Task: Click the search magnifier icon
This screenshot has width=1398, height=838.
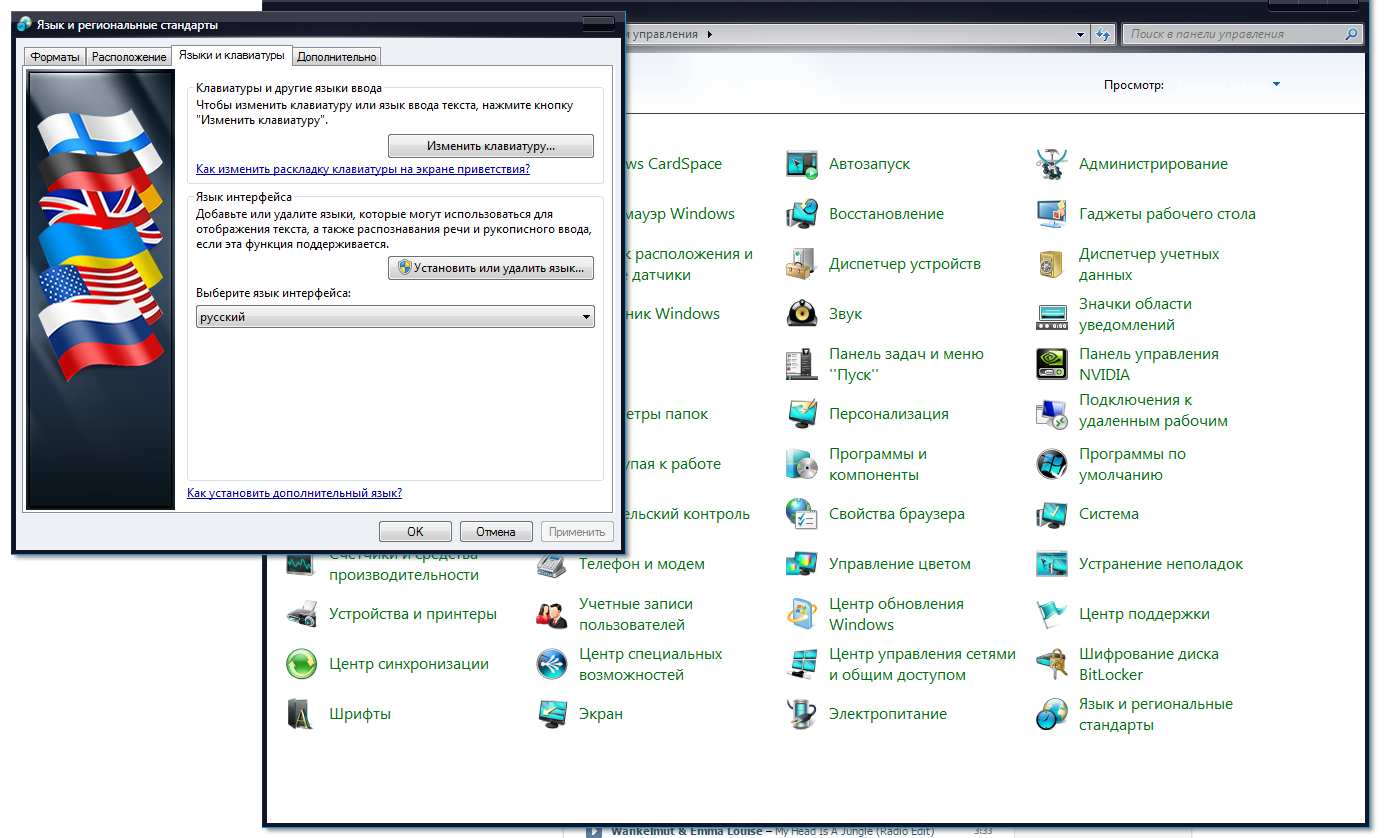Action: pyautogui.click(x=1353, y=34)
